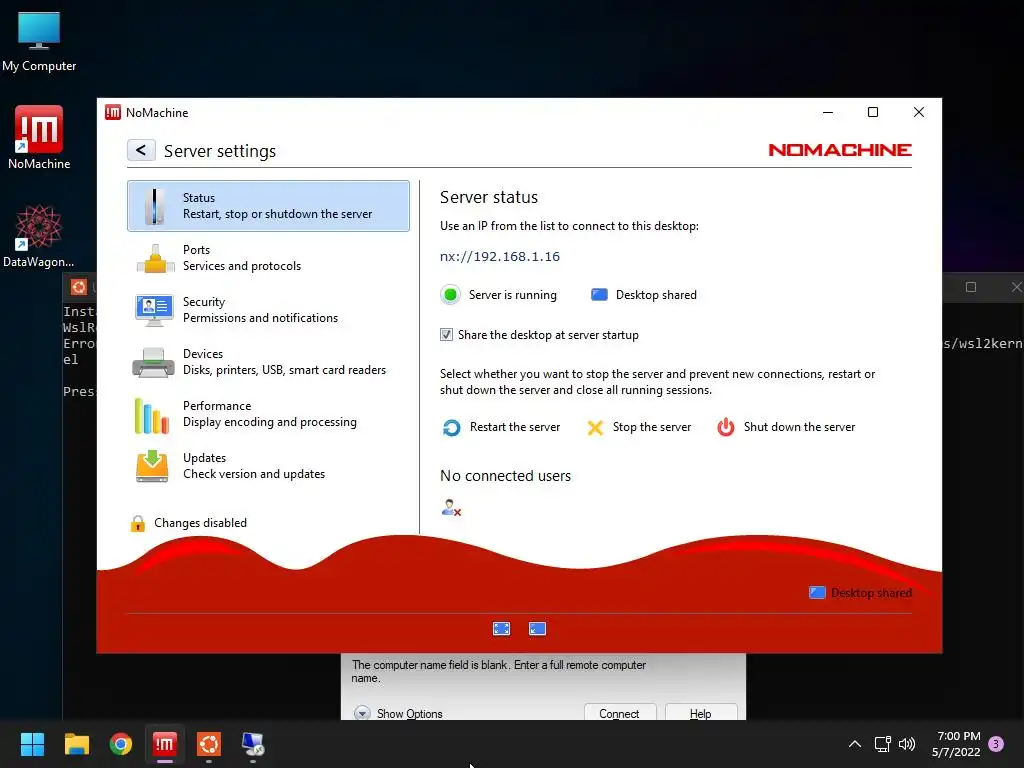
Task: Go back using the Server settings arrow
Action: point(141,150)
